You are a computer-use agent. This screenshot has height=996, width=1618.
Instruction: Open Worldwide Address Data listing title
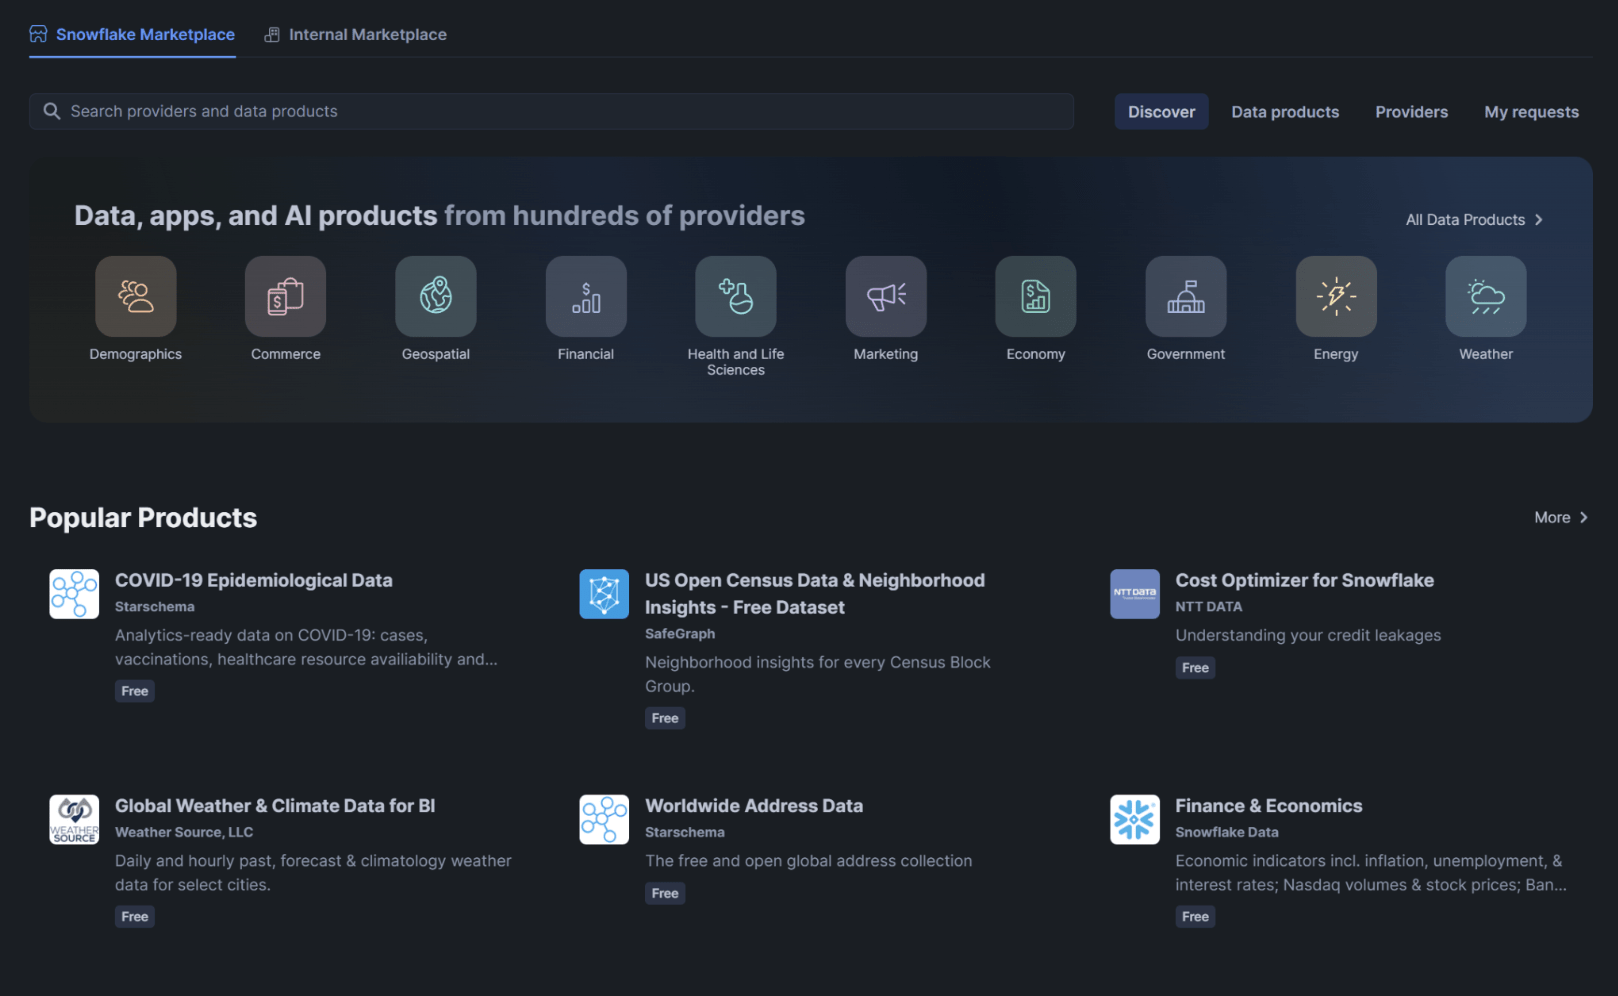tap(754, 806)
